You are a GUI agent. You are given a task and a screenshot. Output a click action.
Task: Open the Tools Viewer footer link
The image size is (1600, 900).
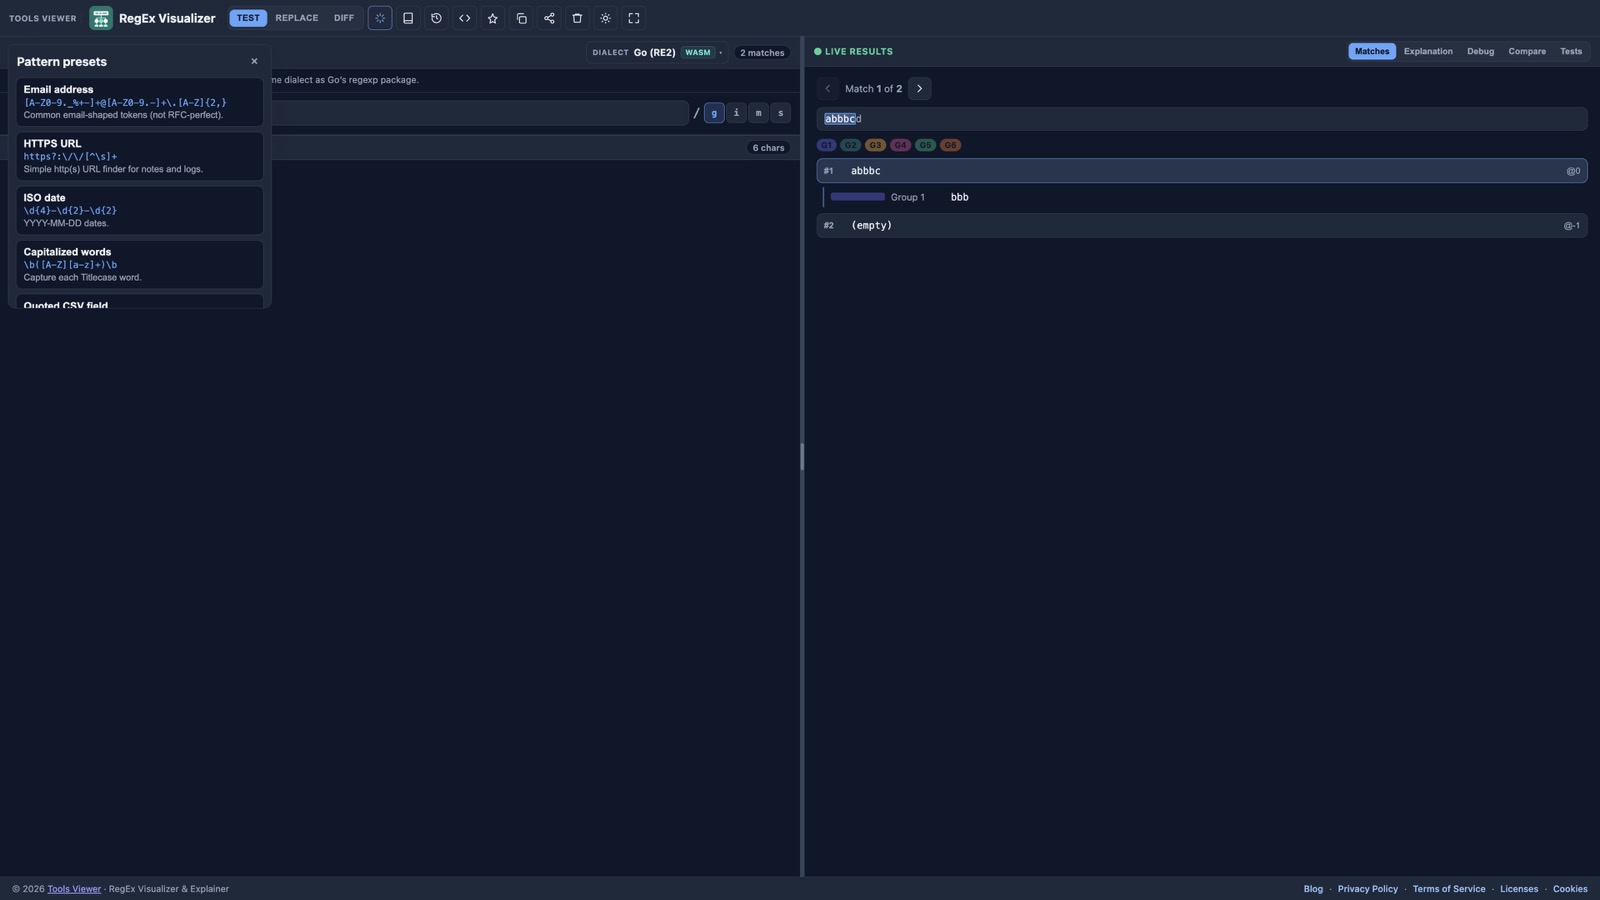(x=74, y=889)
